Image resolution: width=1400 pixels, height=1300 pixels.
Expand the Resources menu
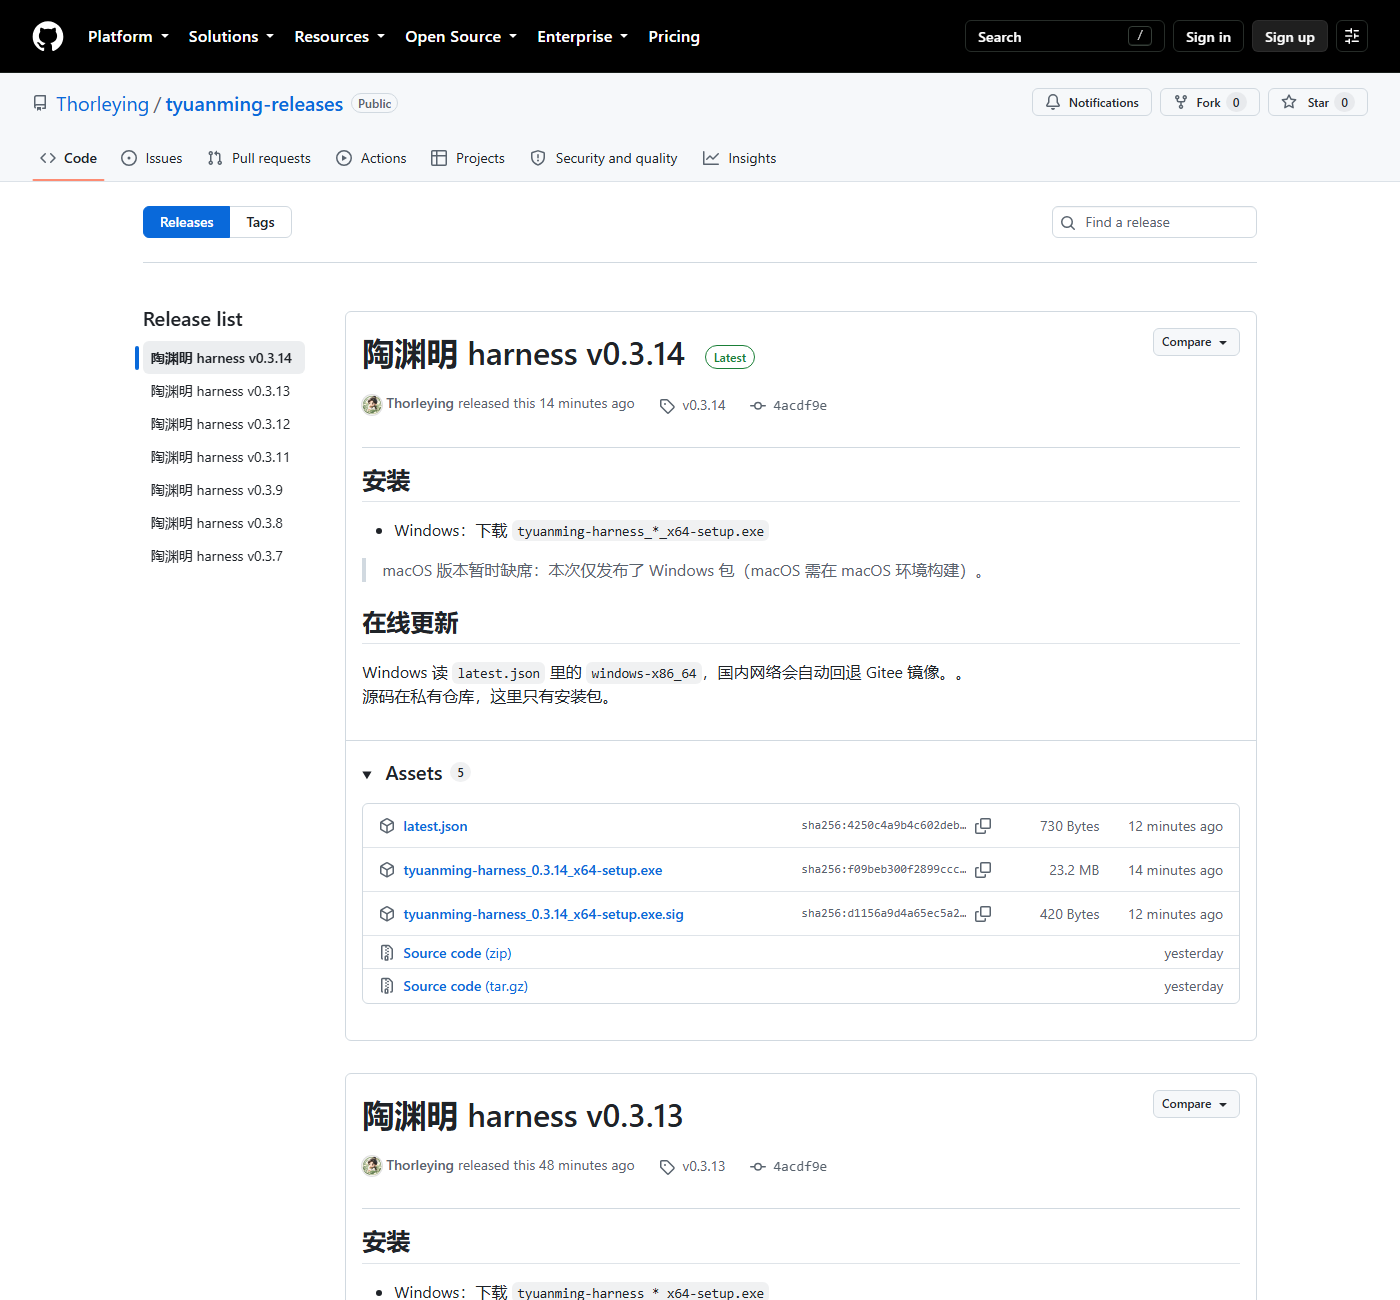tap(339, 37)
